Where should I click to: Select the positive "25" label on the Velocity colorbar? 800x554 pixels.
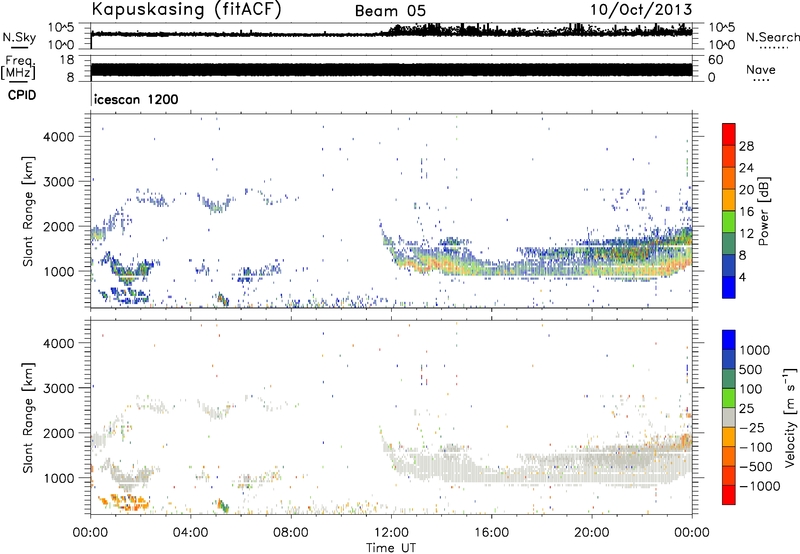pyautogui.click(x=747, y=409)
